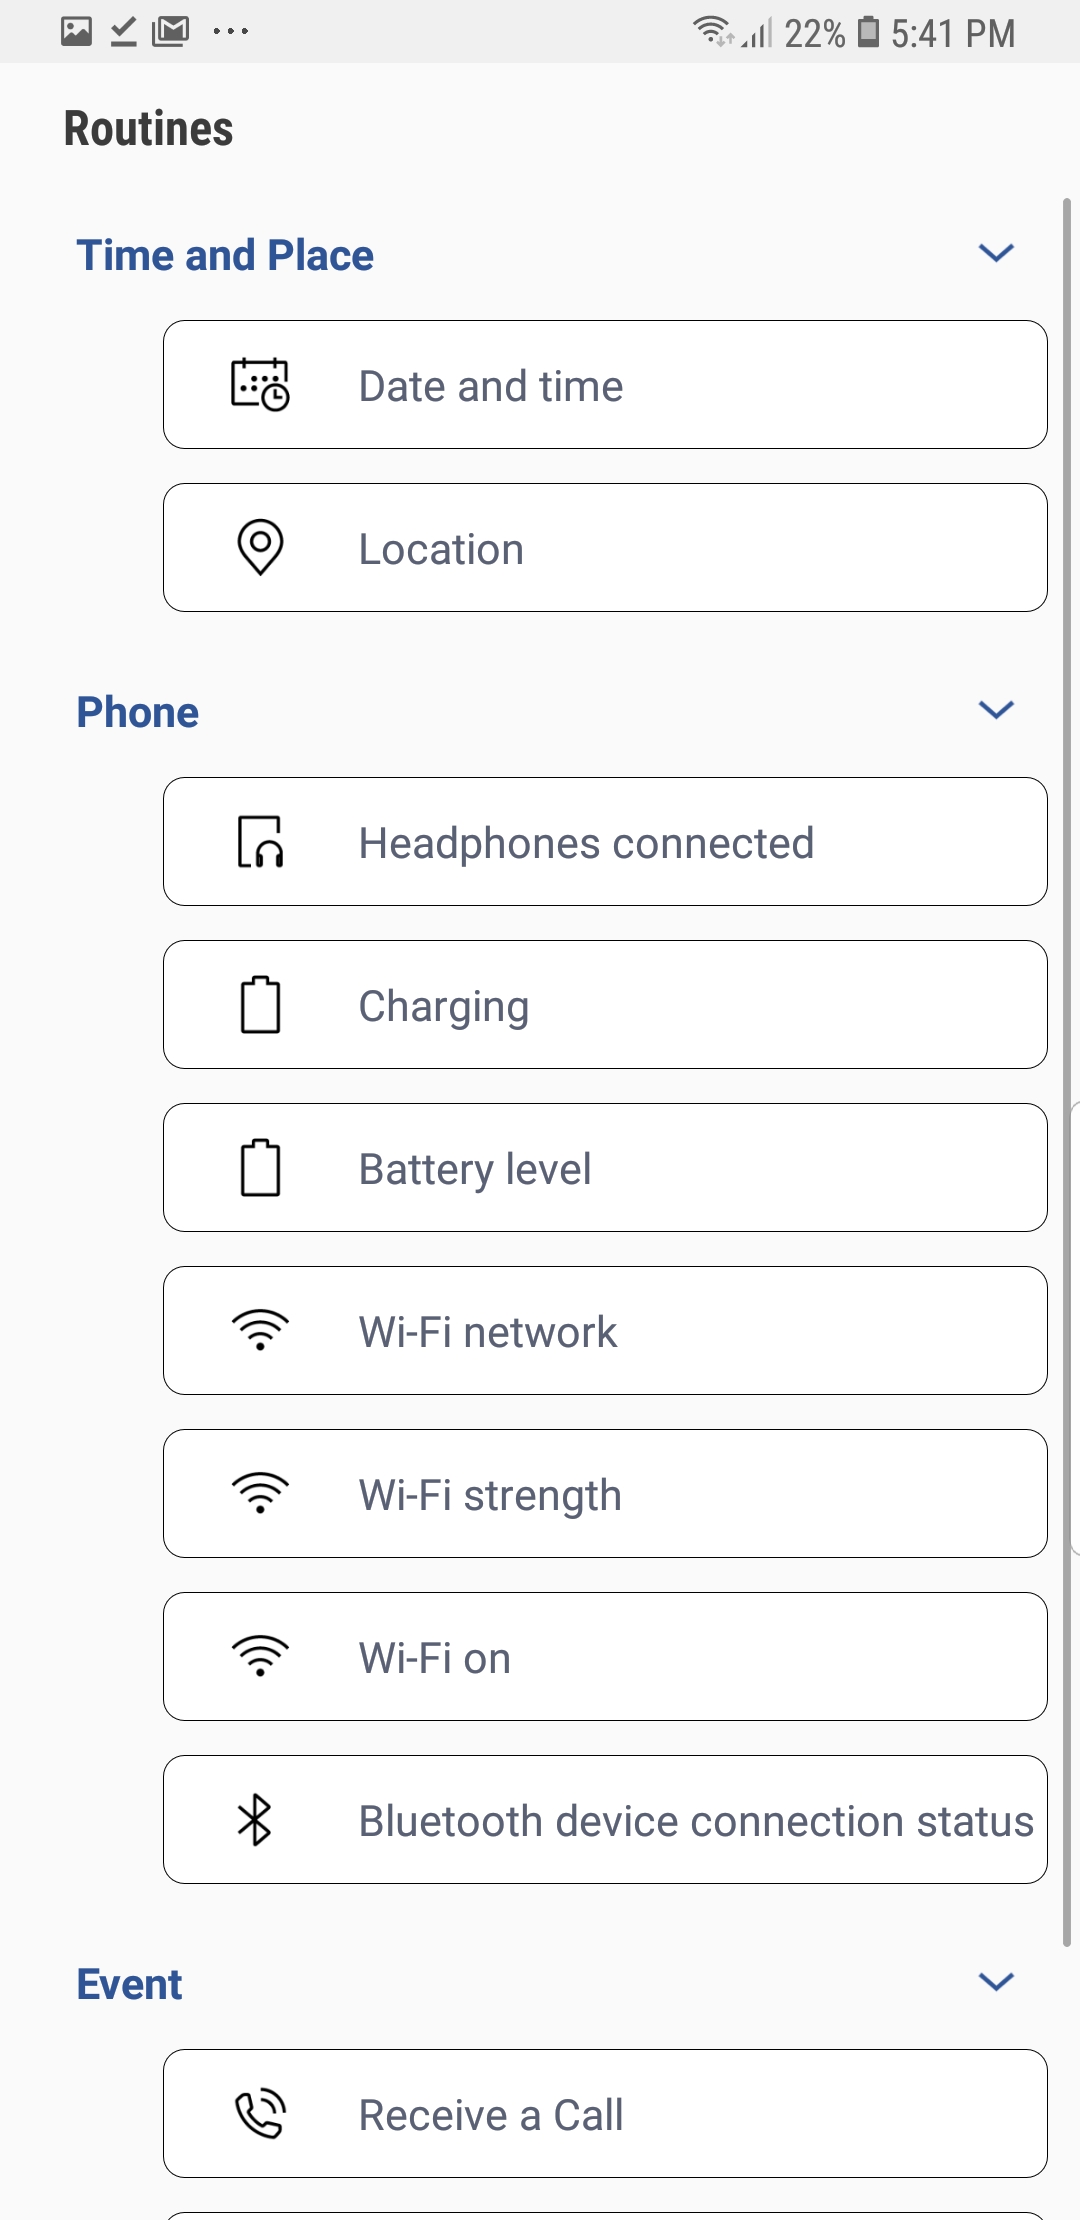The width and height of the screenshot is (1080, 2220).
Task: Collapse the Phone section chevron
Action: tap(996, 710)
